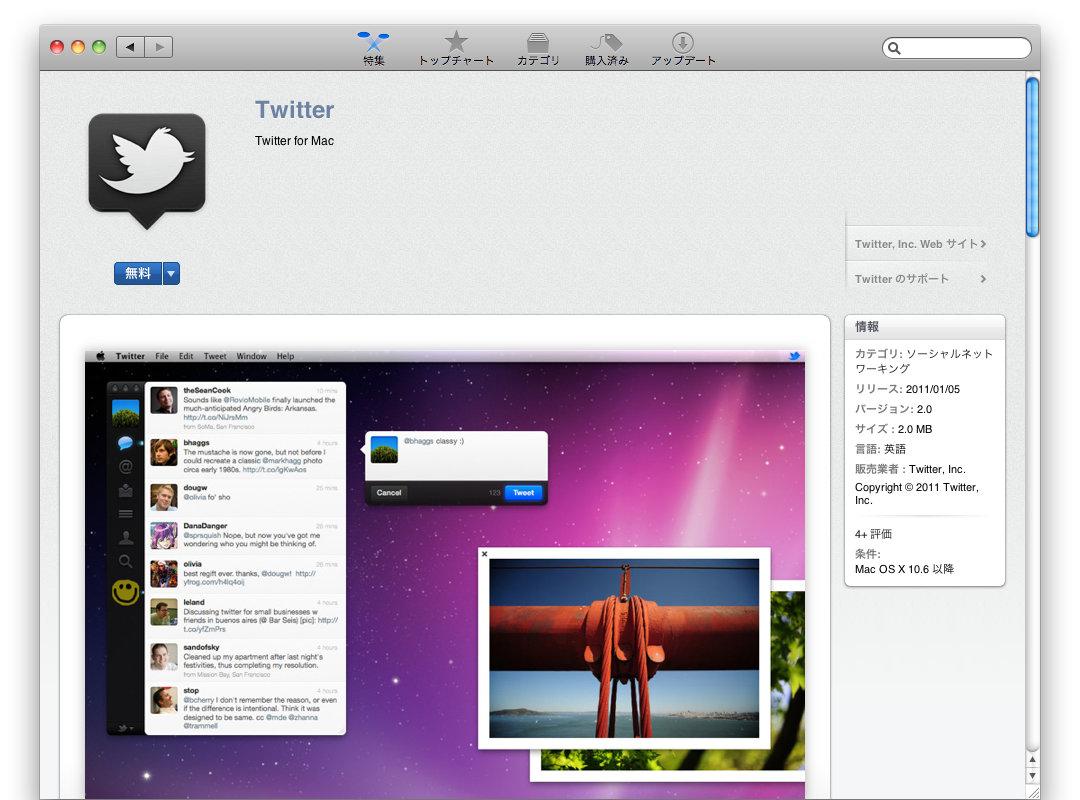Viewport: 1080px width, 800px height.
Task: Open the トップチャート (Top Charts) tab
Action: point(456,48)
